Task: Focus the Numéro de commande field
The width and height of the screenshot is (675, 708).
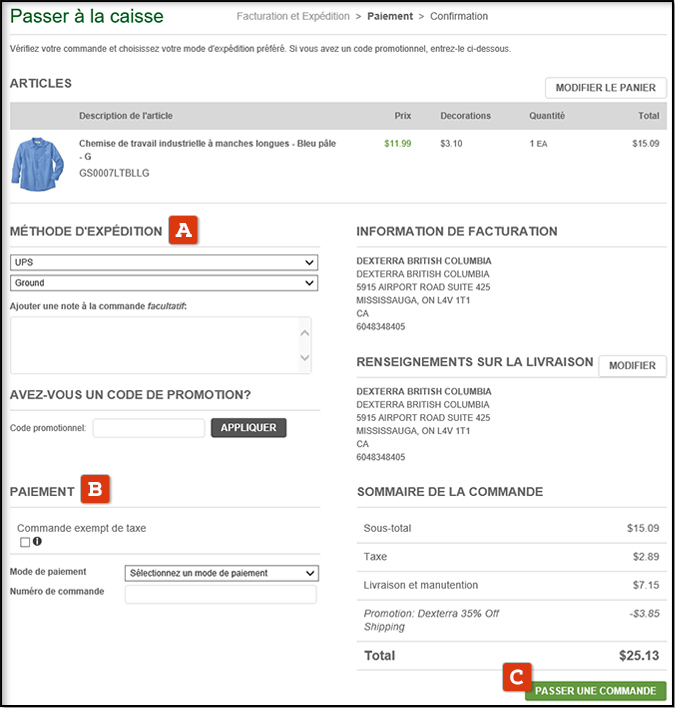Action: [220, 595]
